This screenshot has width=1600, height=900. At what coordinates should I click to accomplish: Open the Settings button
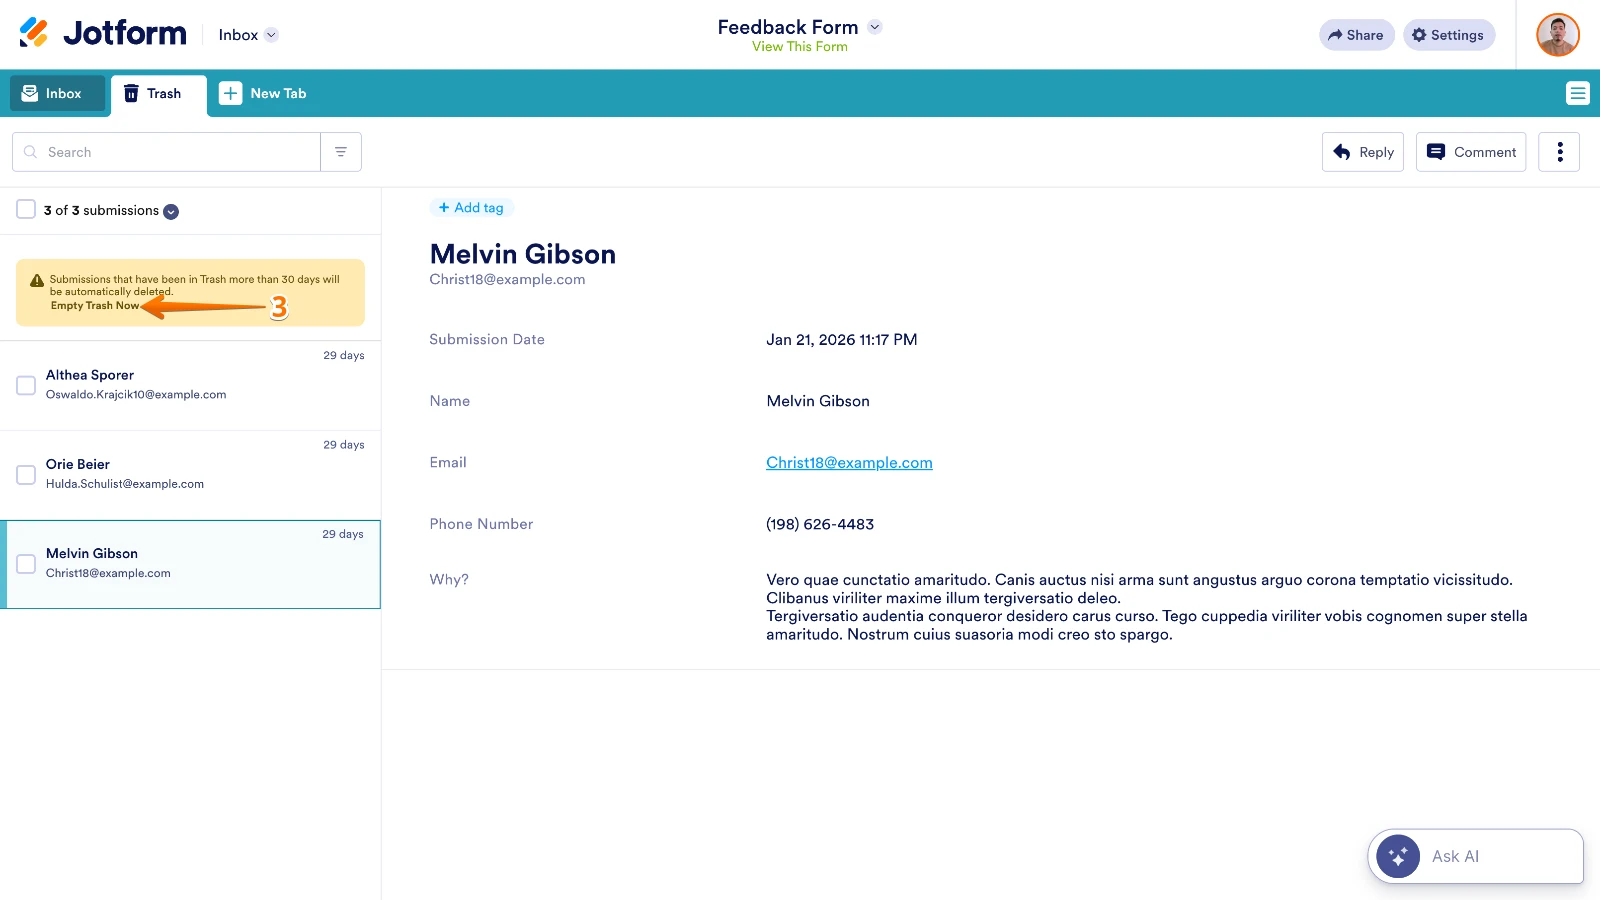pyautogui.click(x=1448, y=35)
